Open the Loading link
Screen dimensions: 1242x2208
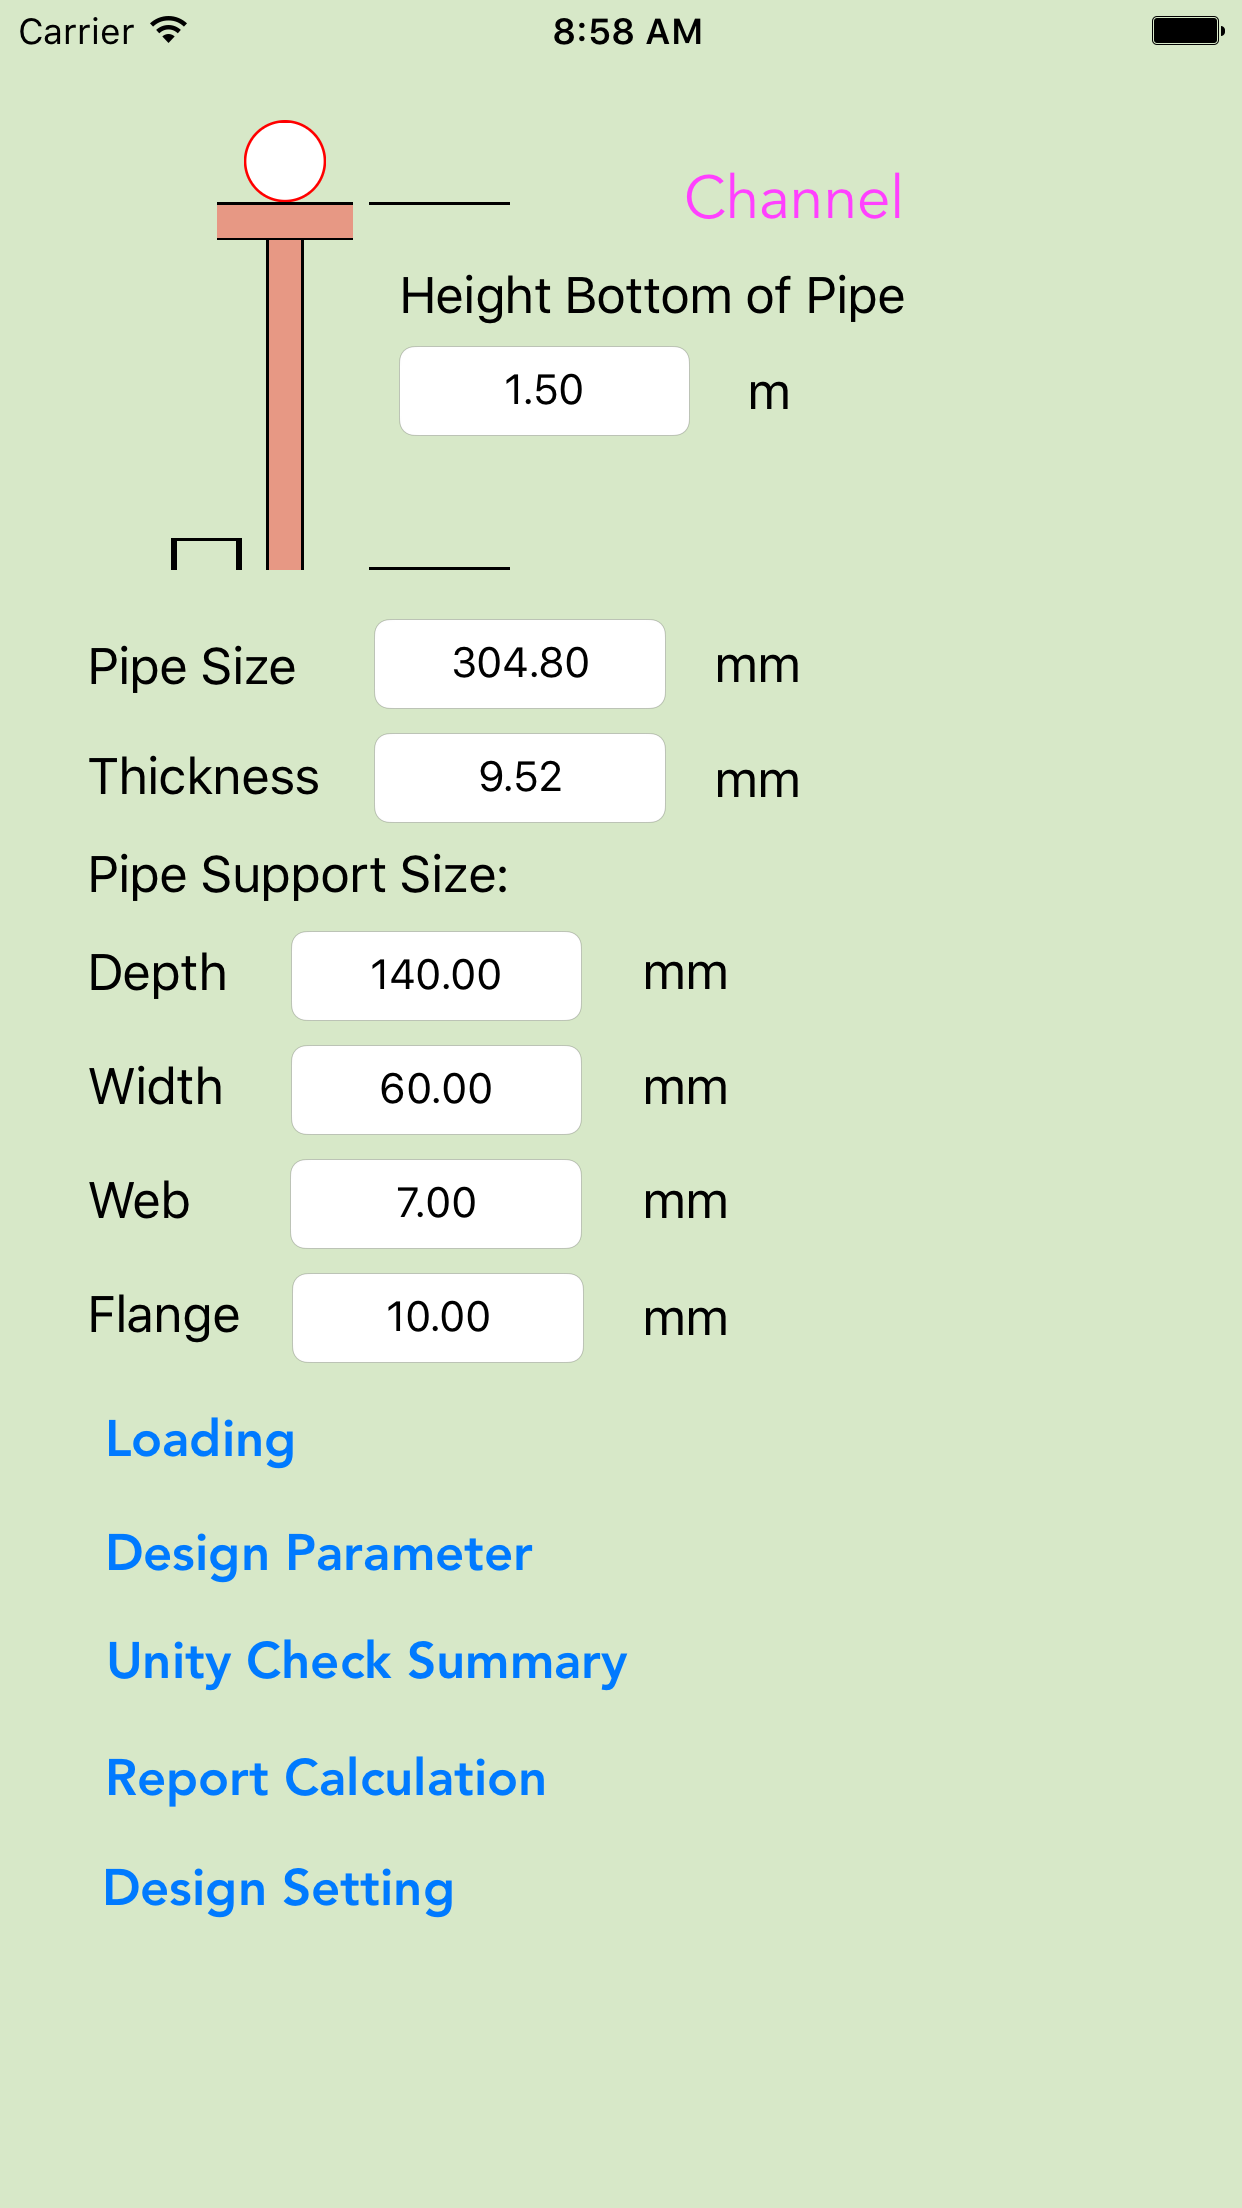tap(200, 1439)
